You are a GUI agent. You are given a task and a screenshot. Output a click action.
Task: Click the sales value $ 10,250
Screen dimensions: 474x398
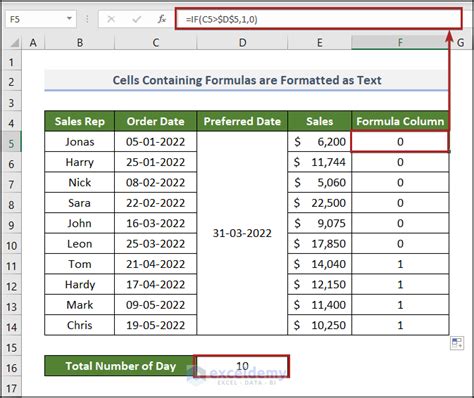(320, 325)
